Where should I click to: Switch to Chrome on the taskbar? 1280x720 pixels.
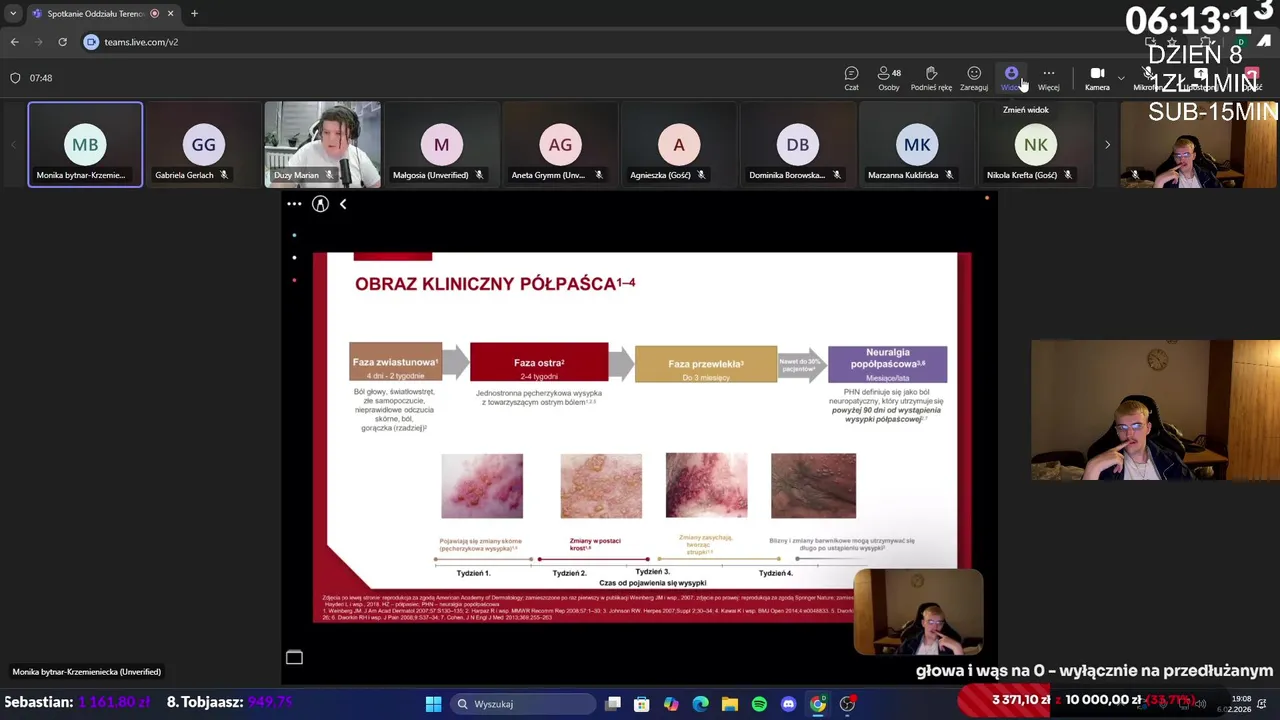point(818,704)
